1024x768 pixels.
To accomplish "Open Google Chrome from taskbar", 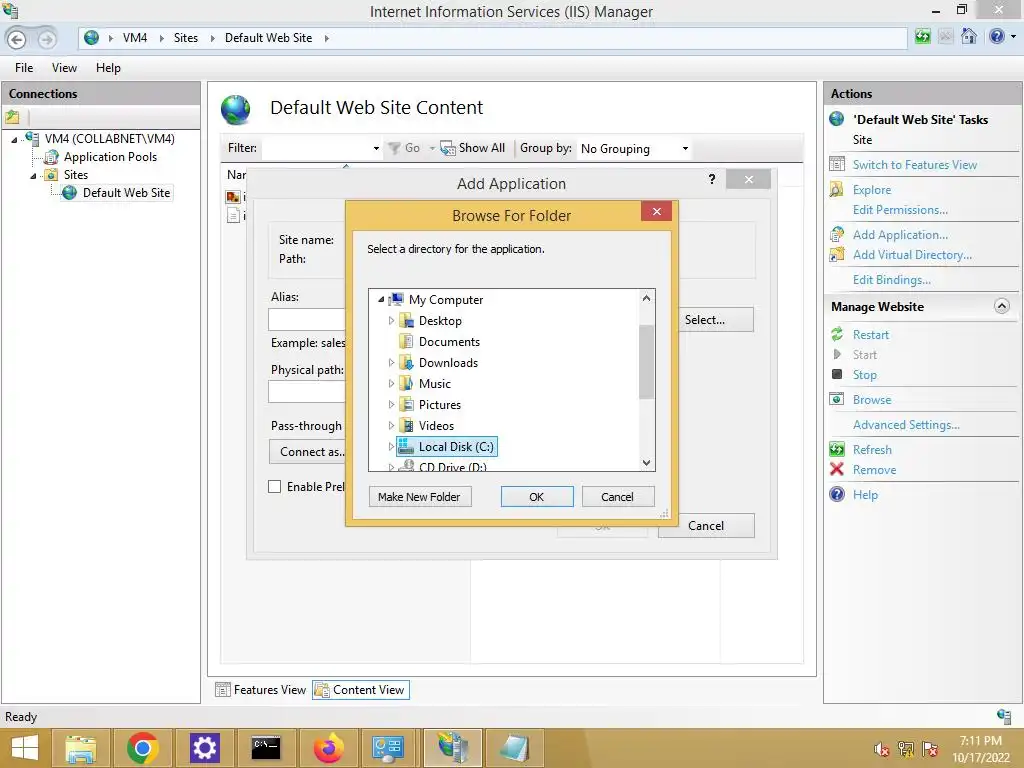I will pyautogui.click(x=142, y=748).
